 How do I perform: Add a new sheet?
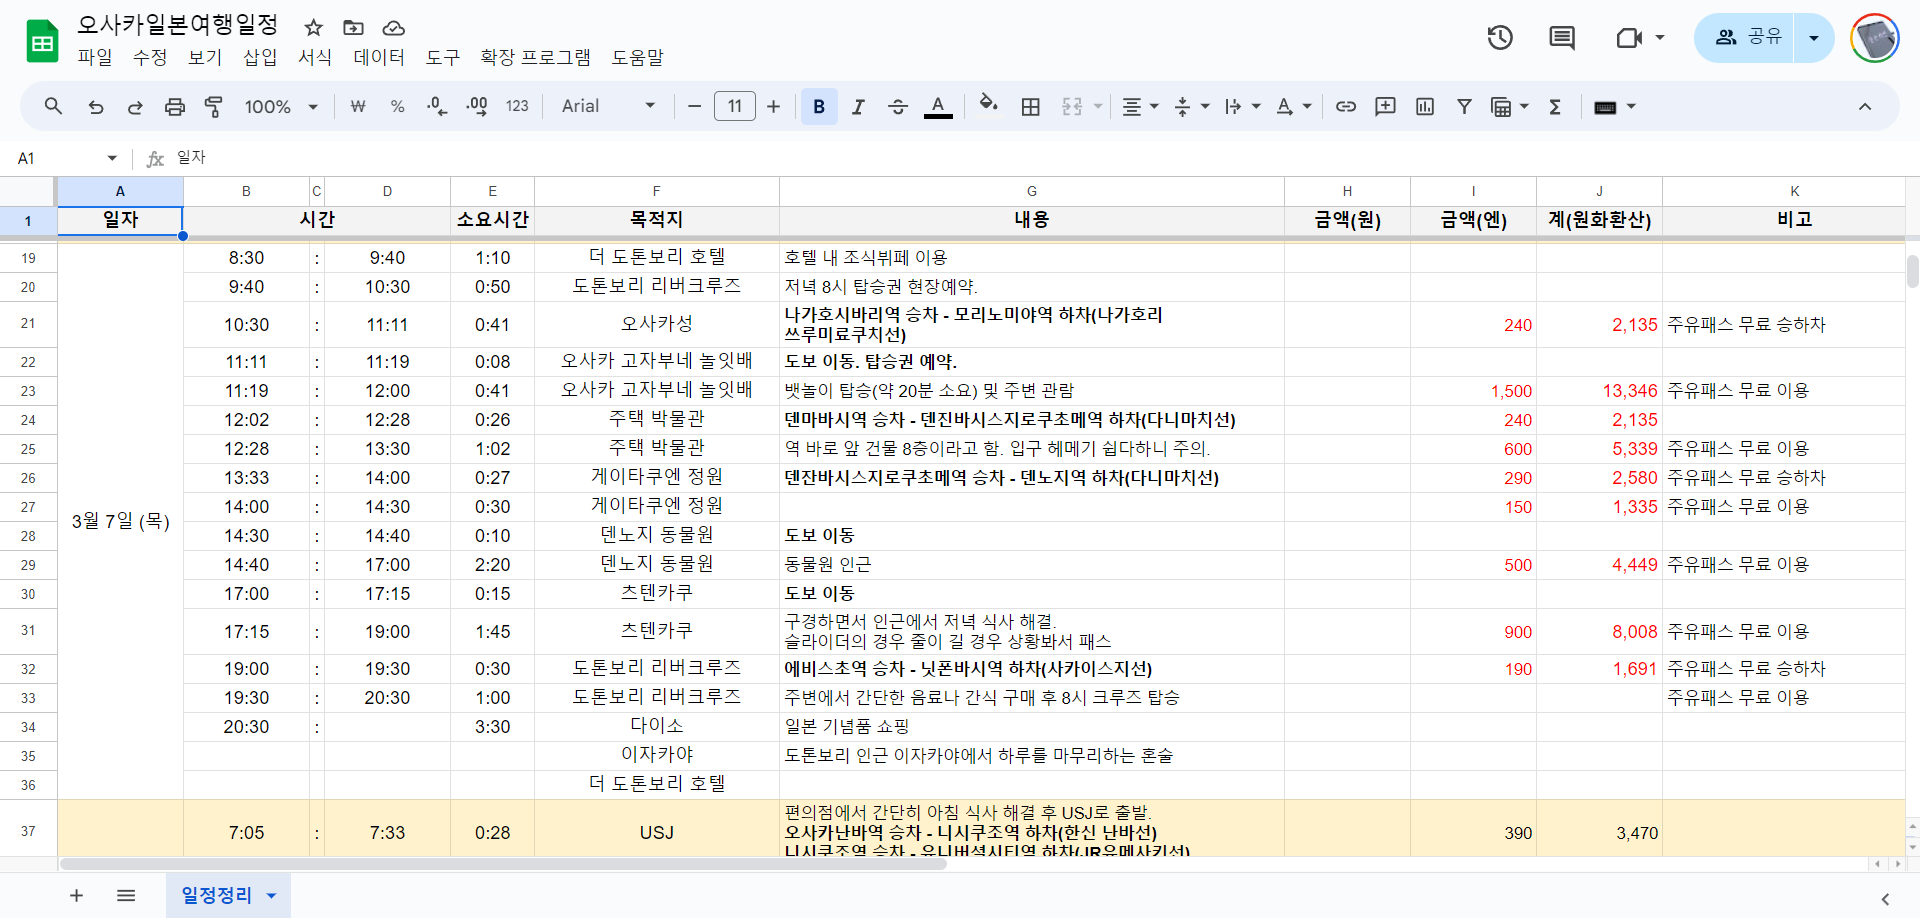[x=76, y=895]
